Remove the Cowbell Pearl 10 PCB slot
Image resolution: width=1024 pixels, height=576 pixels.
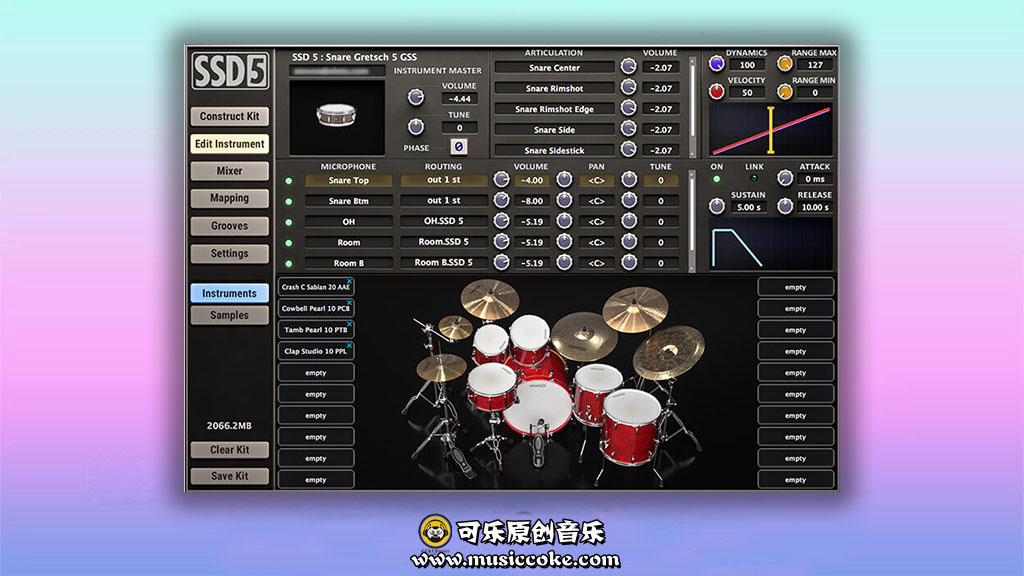349,303
